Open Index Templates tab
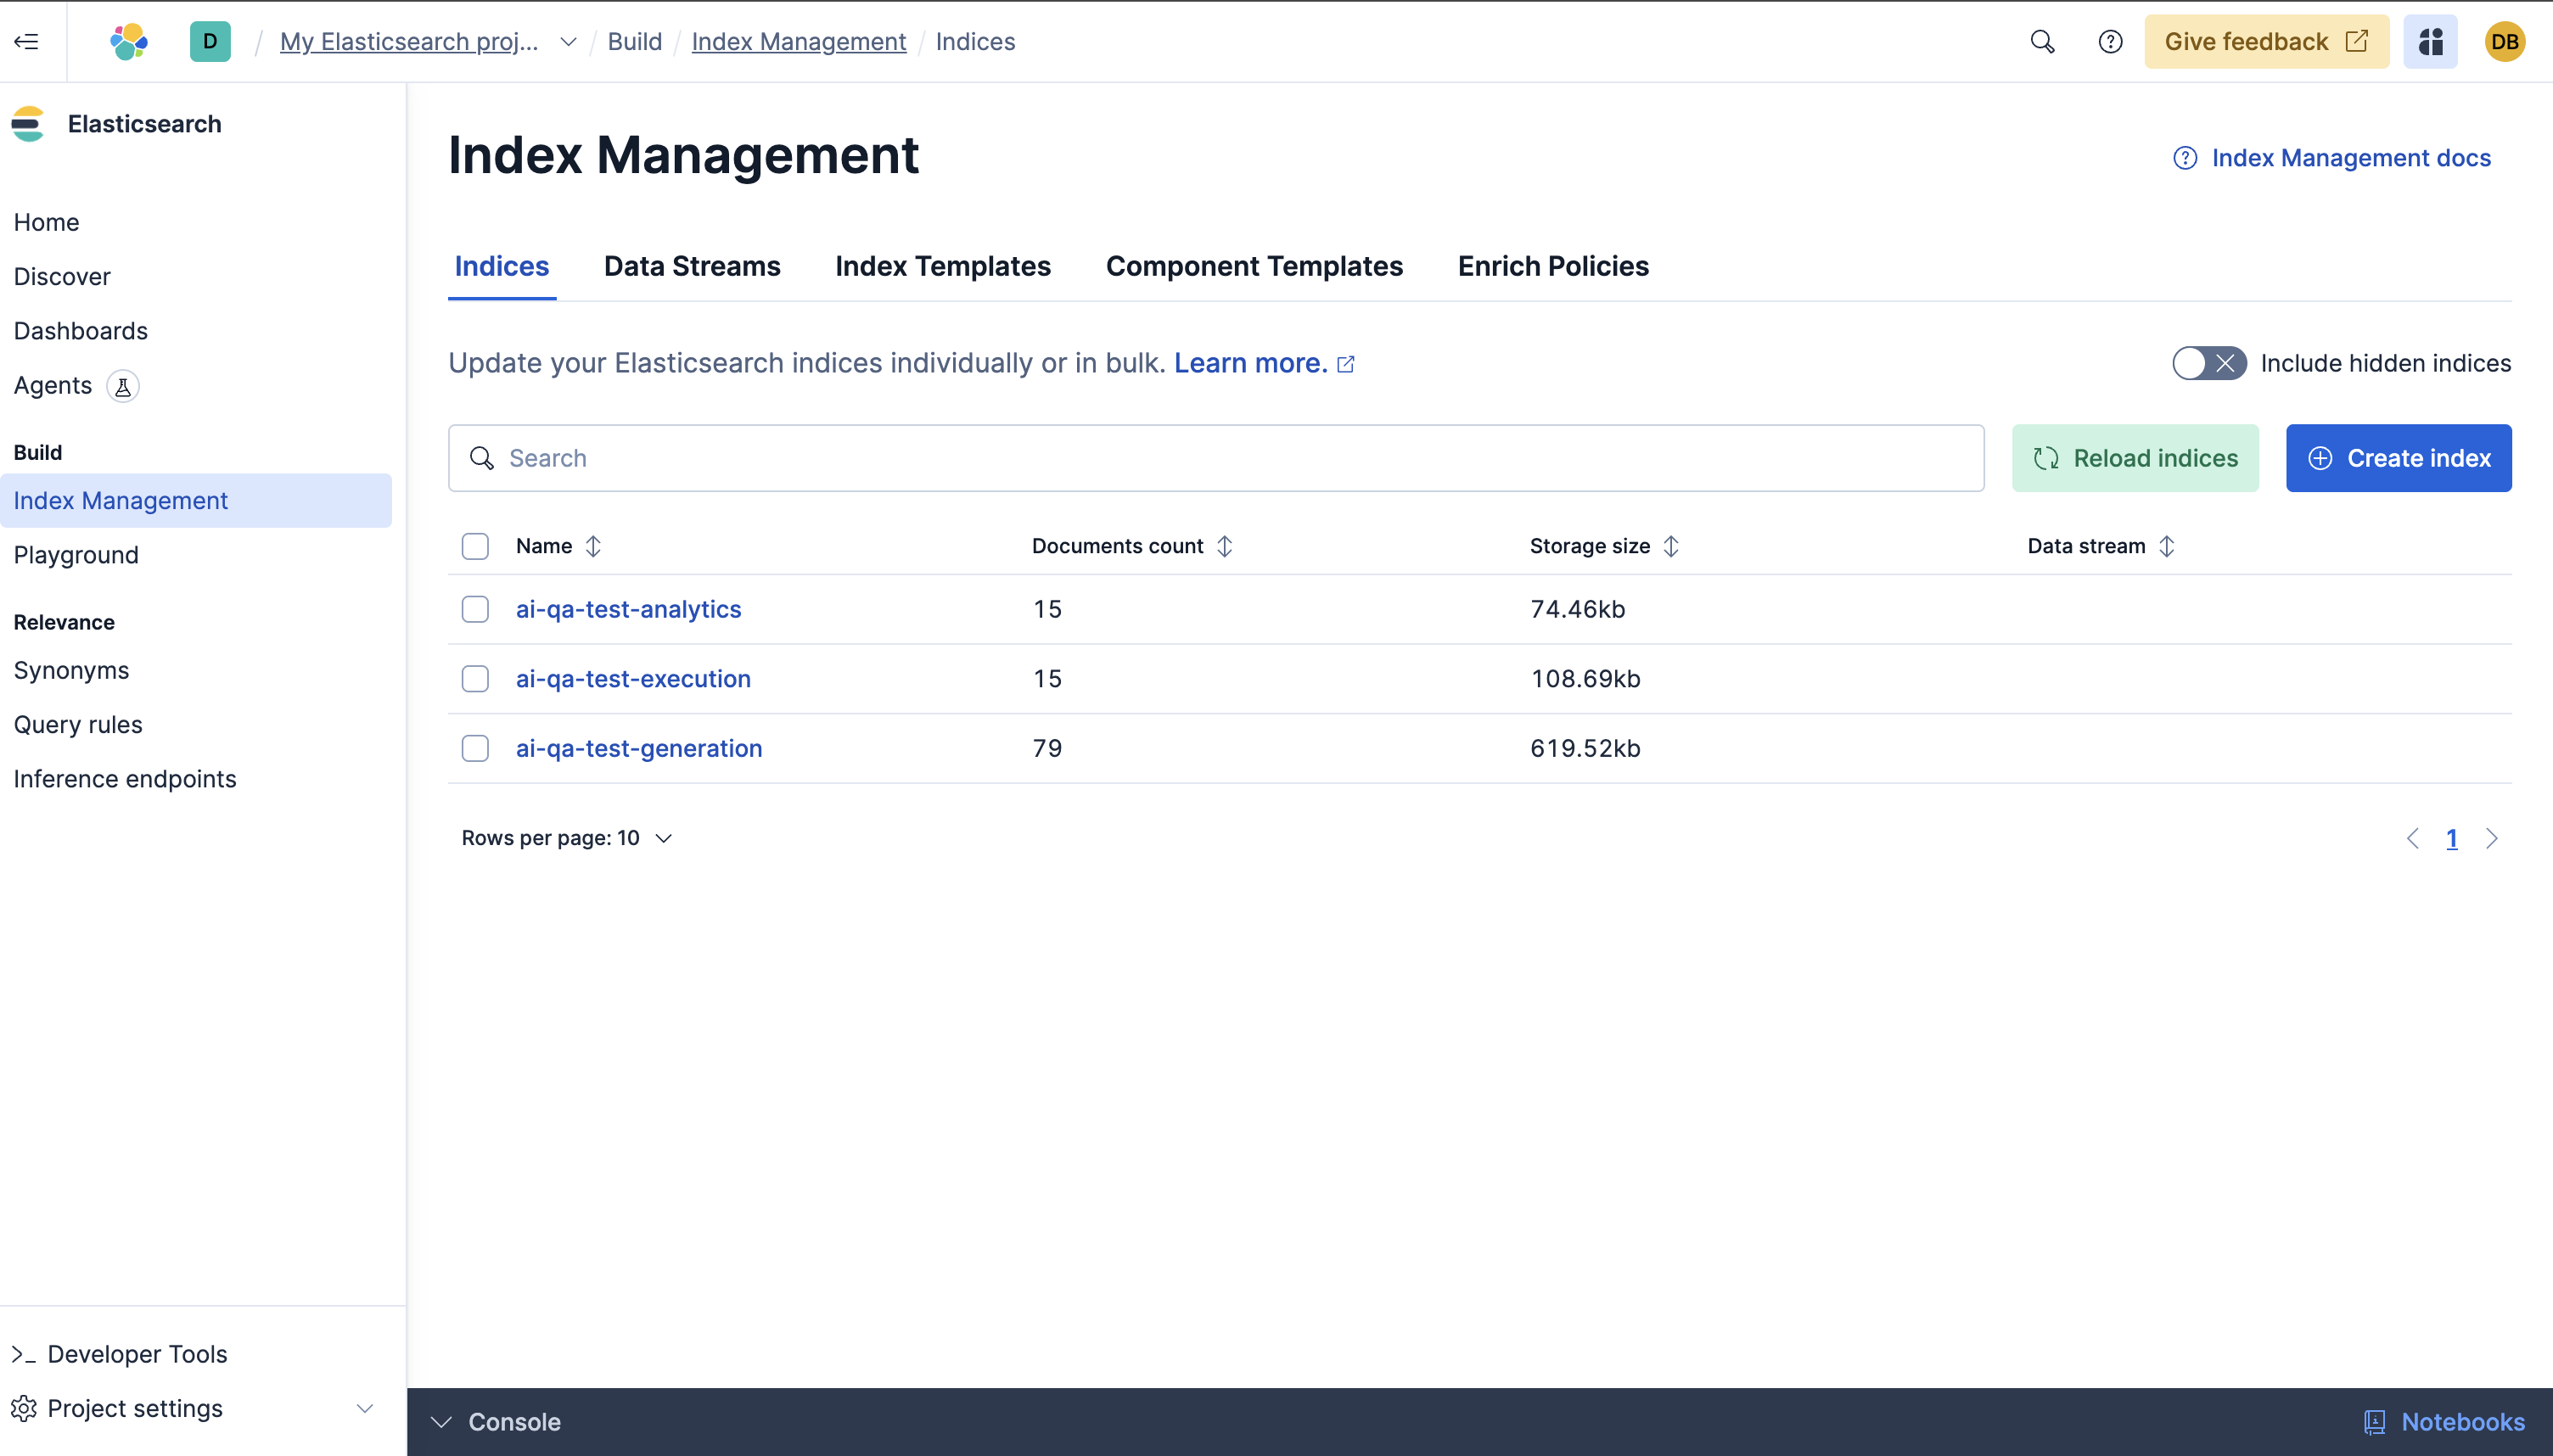The width and height of the screenshot is (2553, 1456). [942, 266]
